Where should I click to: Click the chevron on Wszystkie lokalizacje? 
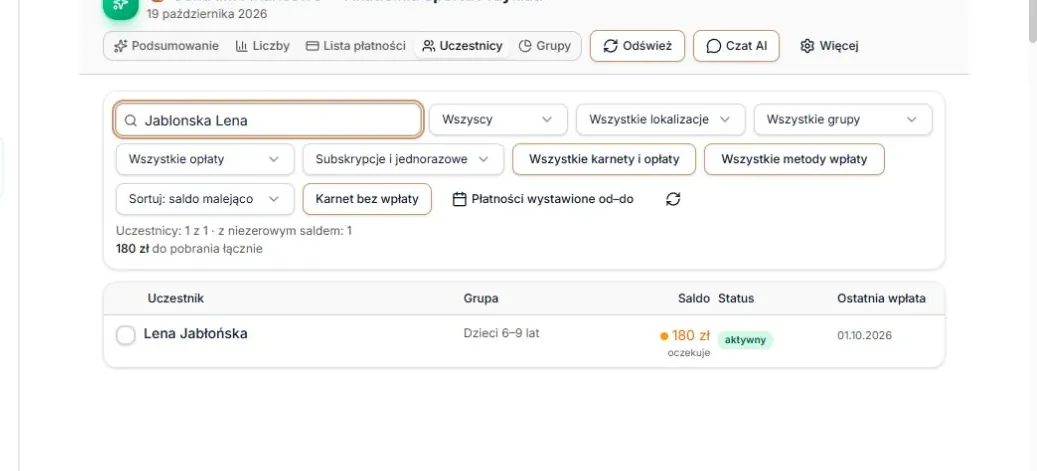pyautogui.click(x=724, y=120)
